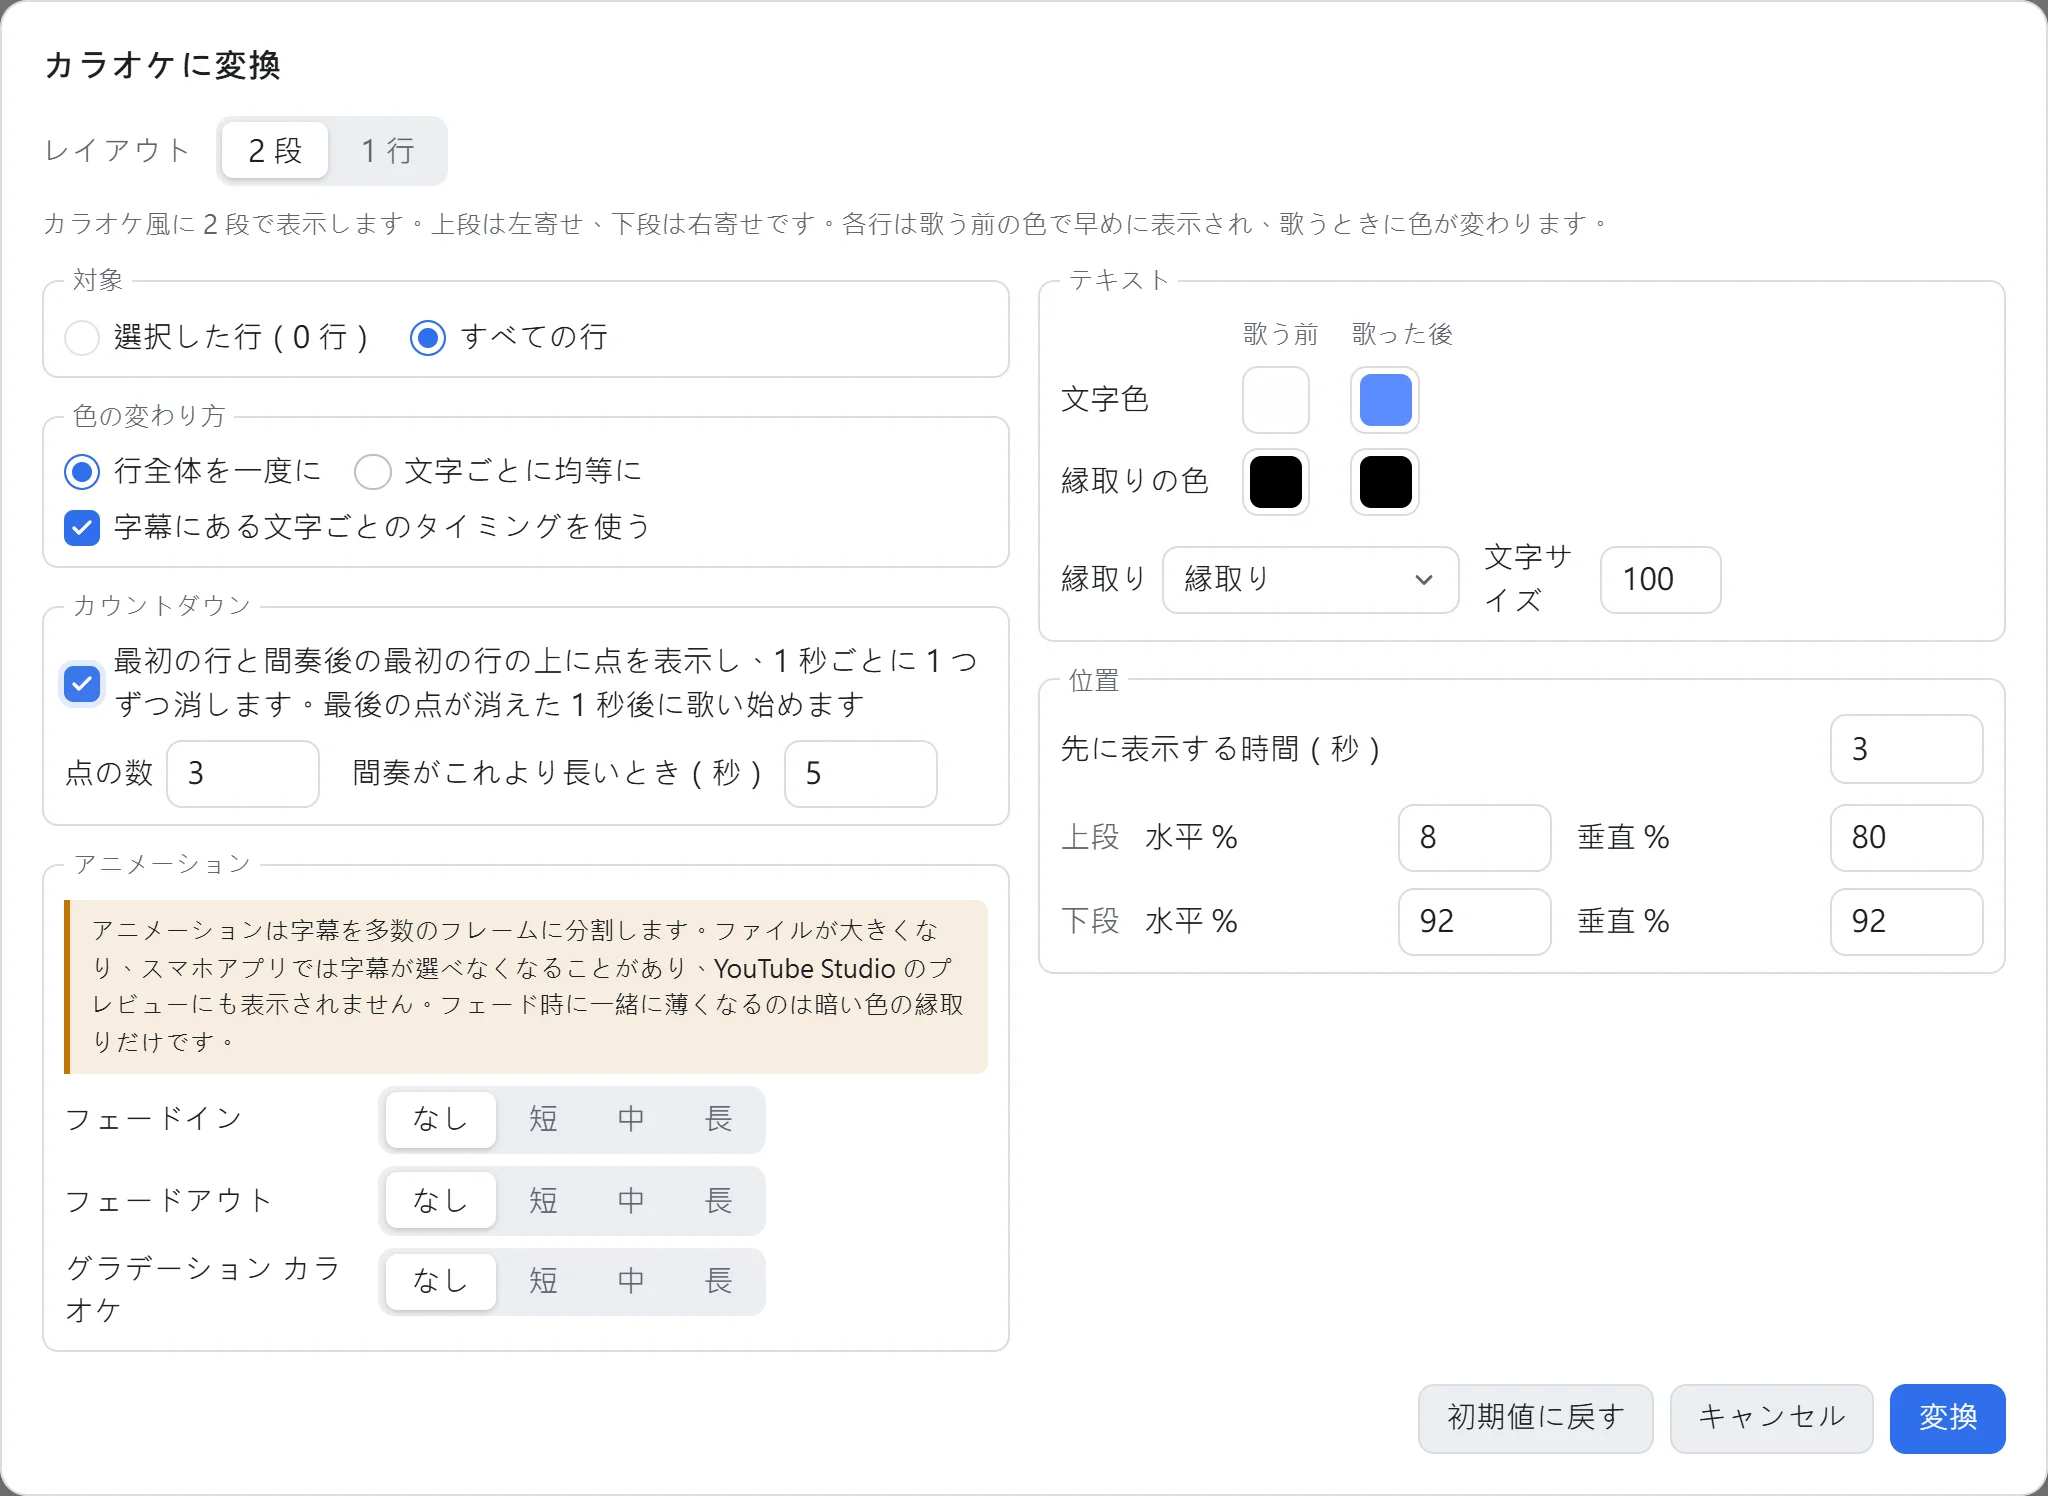
Task: Set グラデーション カラオケ to 長
Action: [x=718, y=1281]
